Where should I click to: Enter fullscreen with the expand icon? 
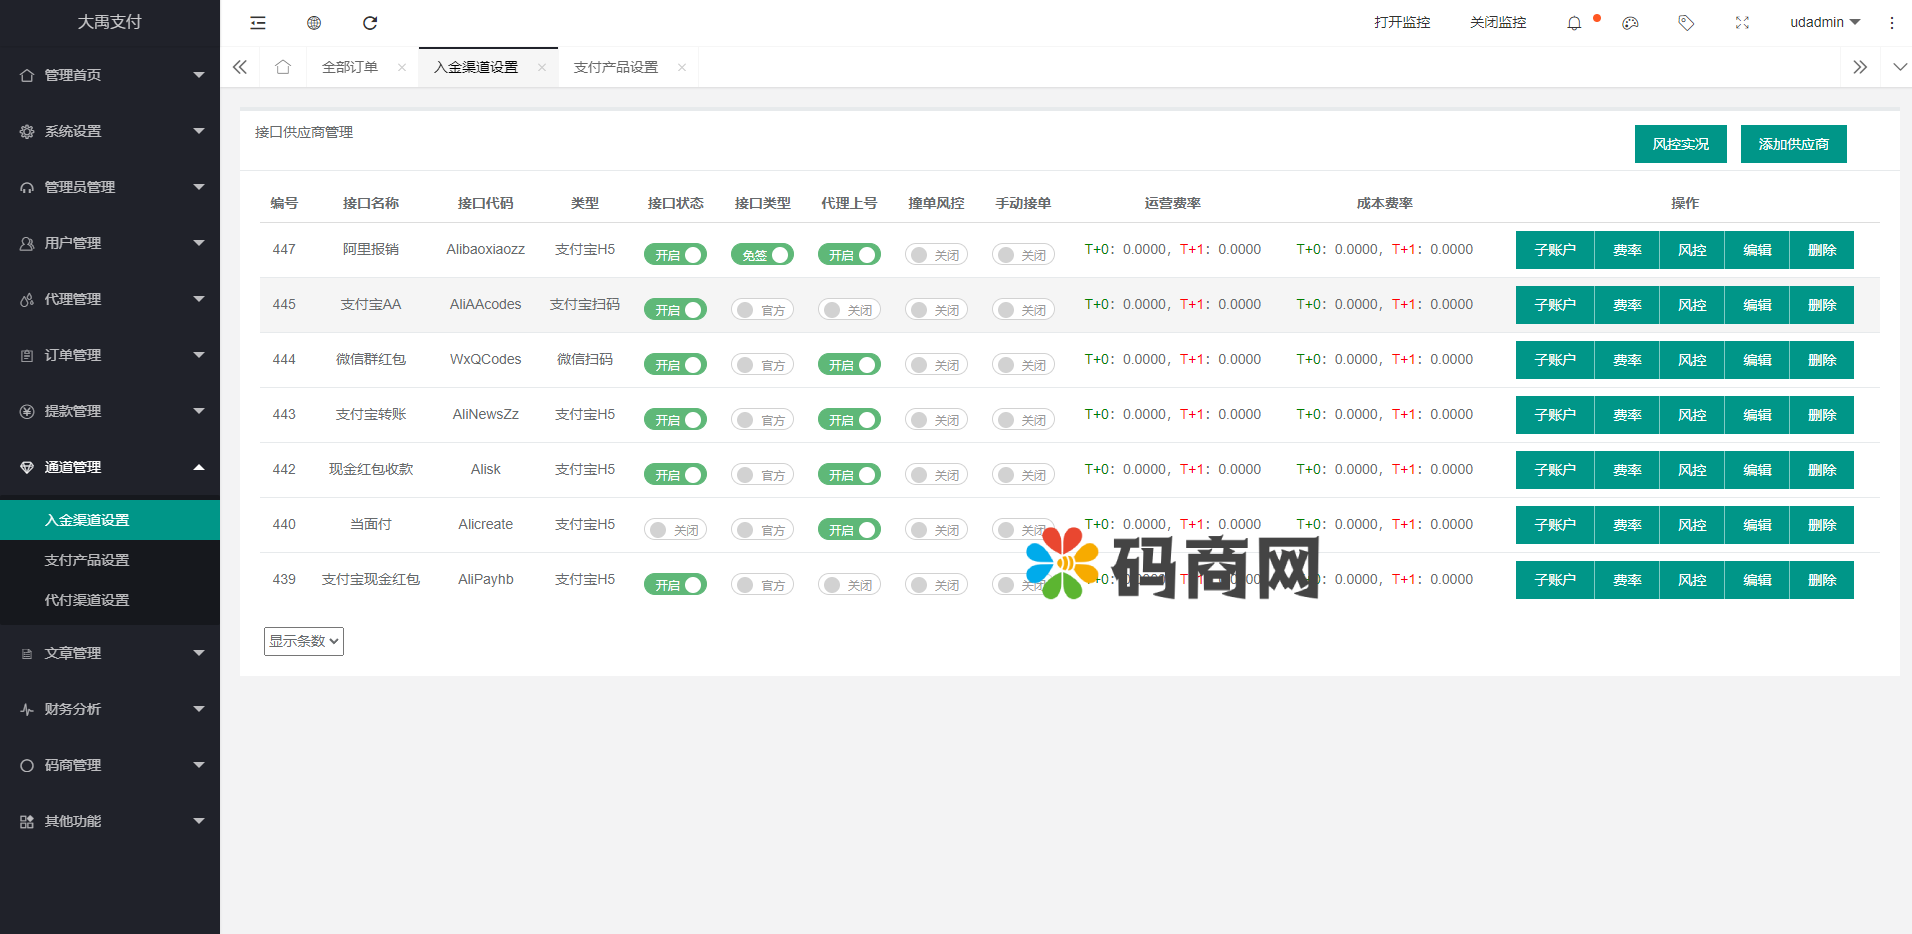coord(1742,23)
